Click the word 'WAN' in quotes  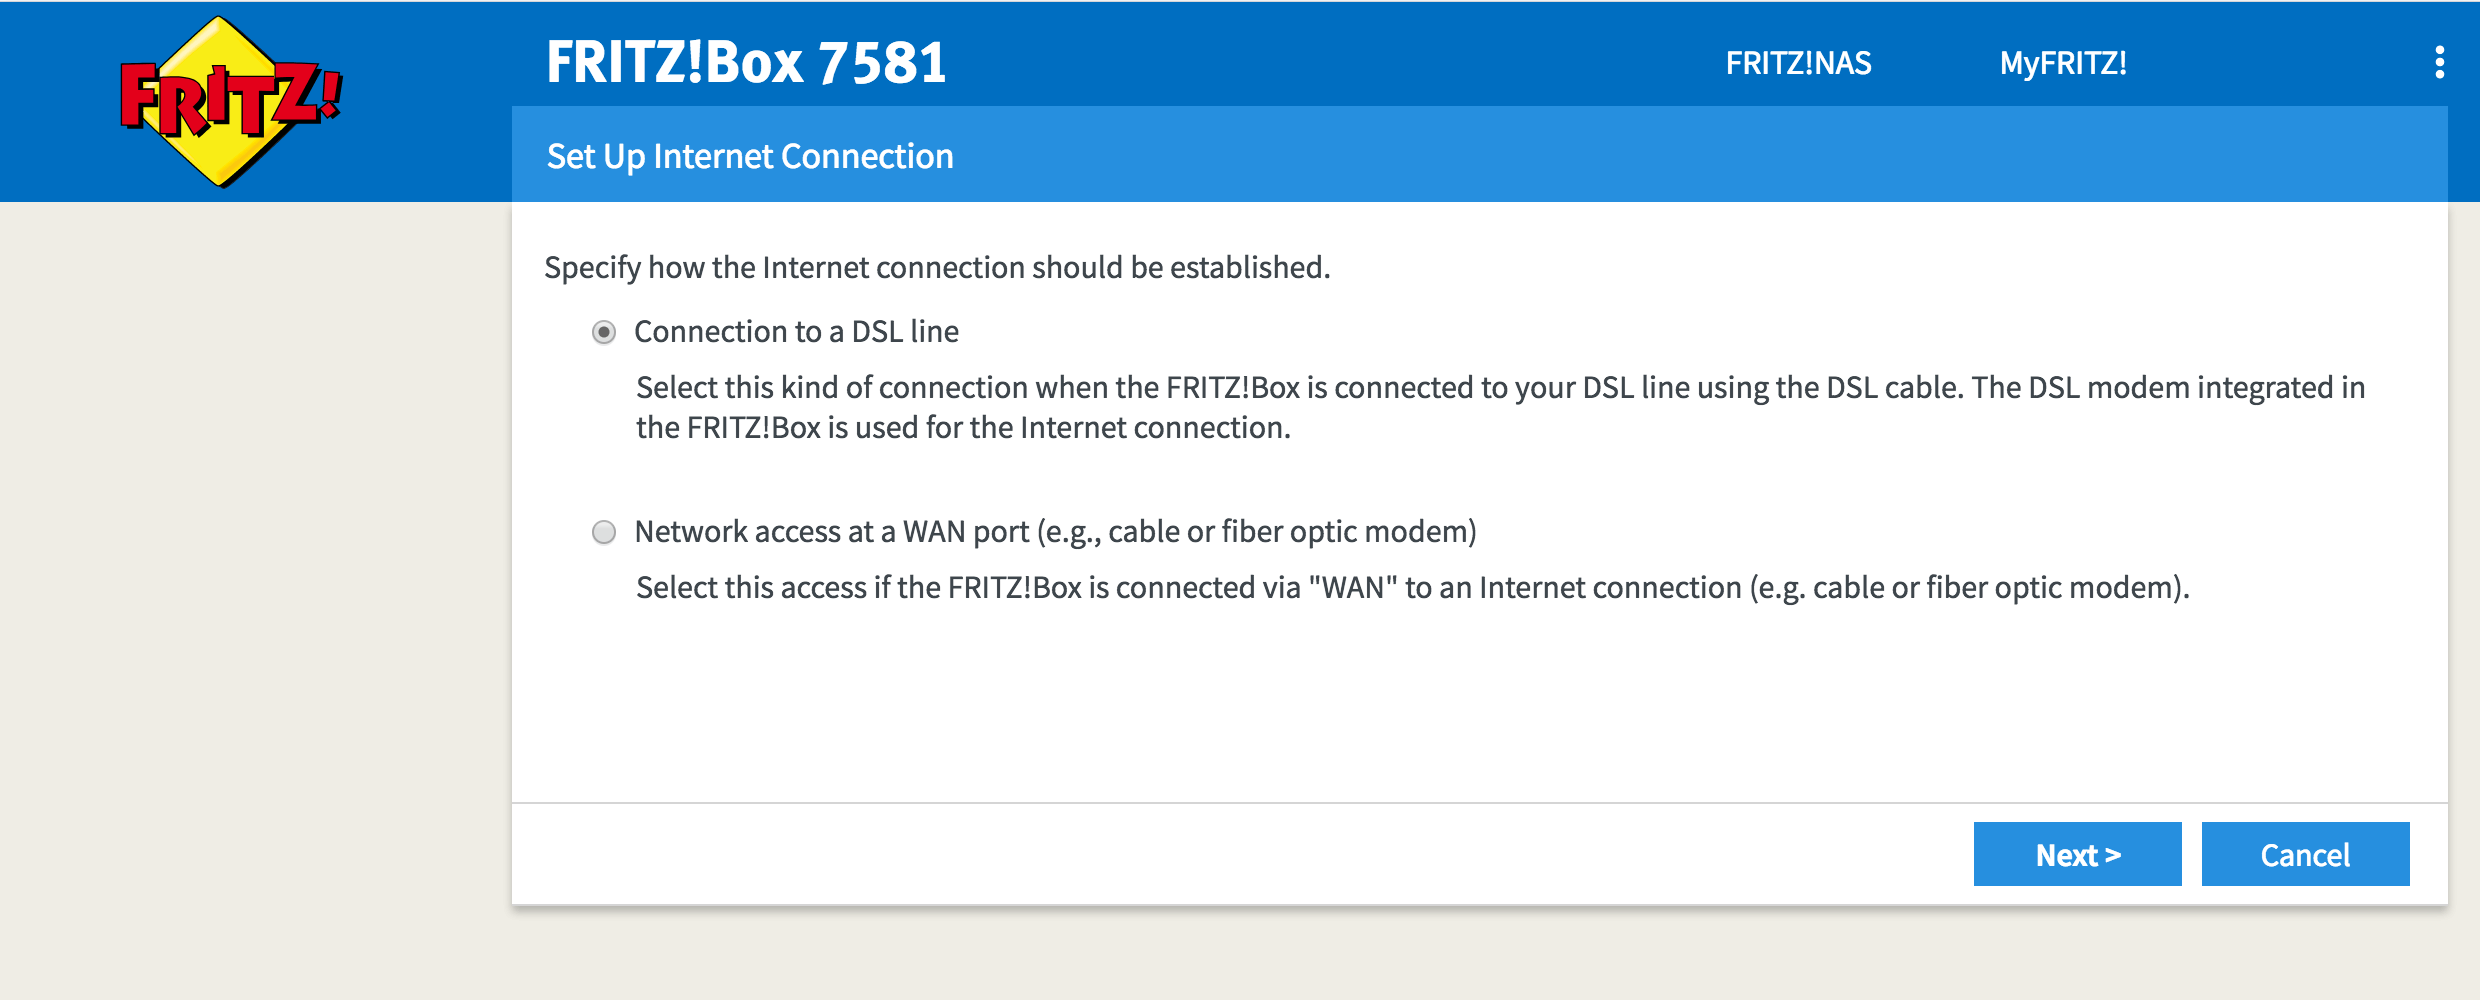point(1353,587)
